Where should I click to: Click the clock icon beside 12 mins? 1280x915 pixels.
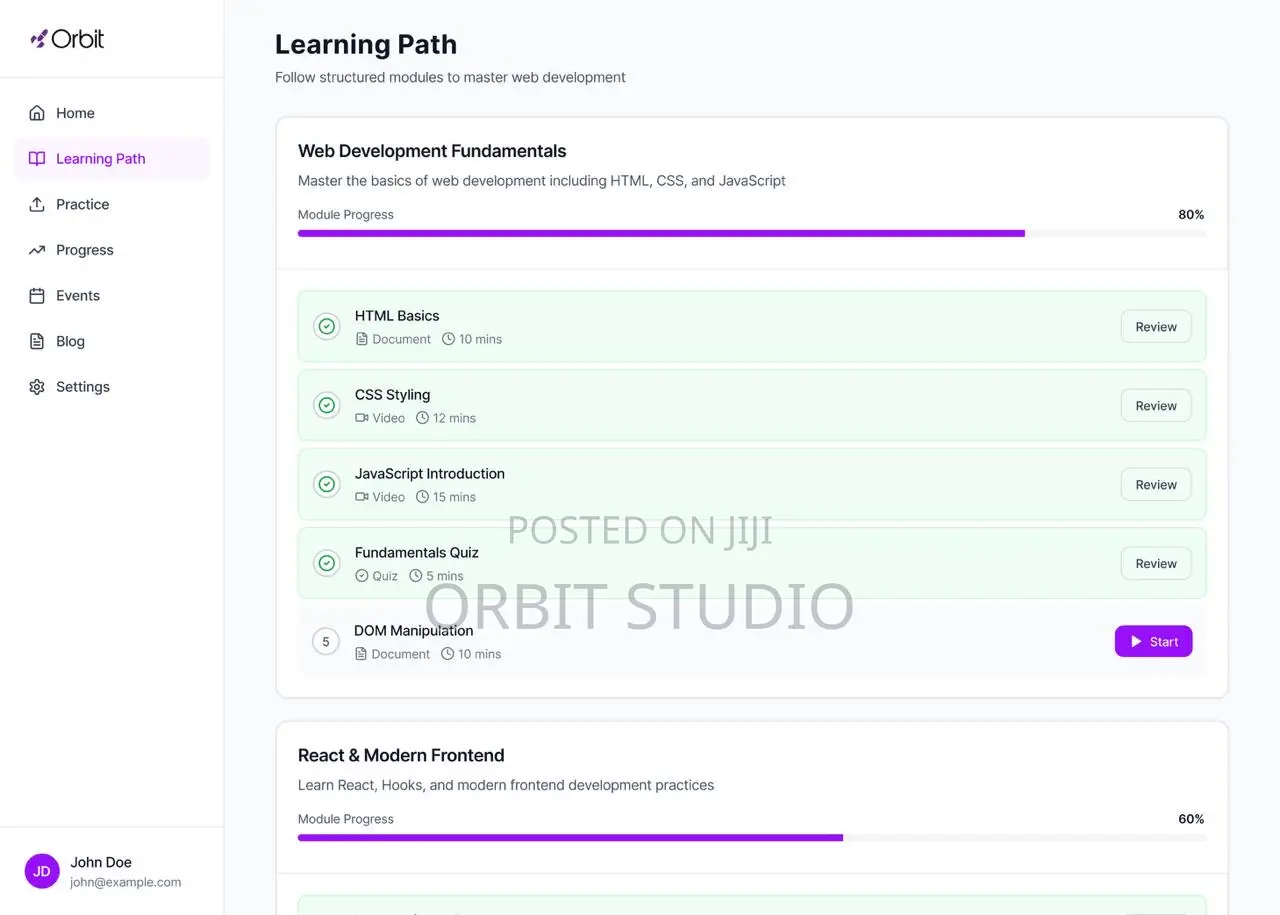tap(422, 418)
